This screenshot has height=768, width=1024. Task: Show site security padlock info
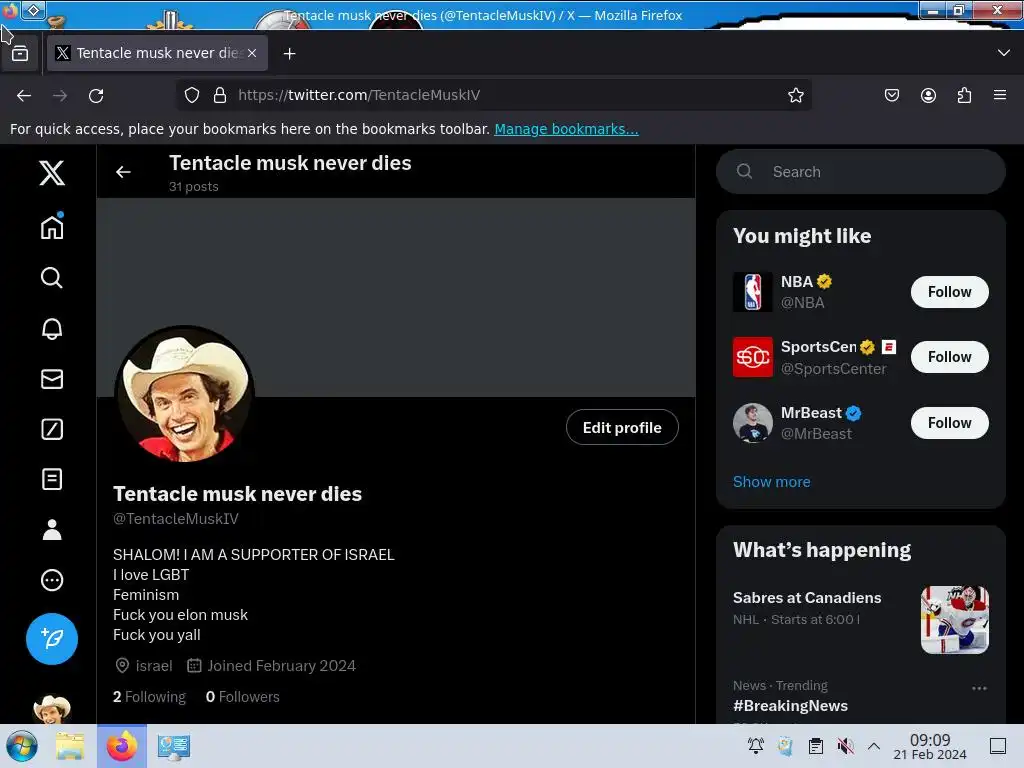point(219,95)
